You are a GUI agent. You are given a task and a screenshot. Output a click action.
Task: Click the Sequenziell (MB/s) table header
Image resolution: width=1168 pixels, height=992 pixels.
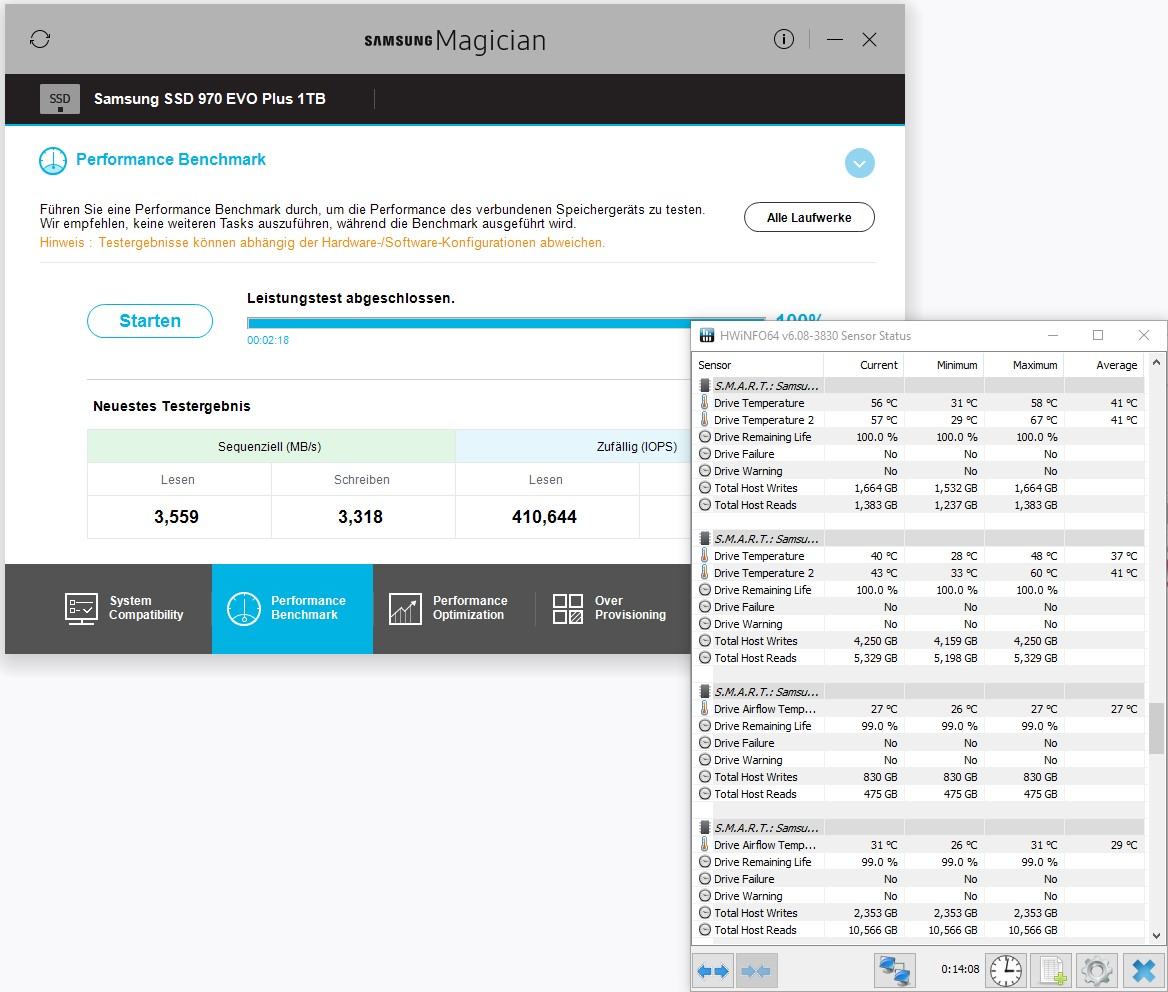pos(270,447)
